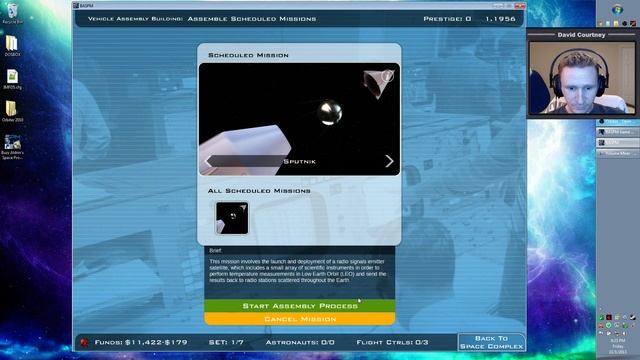640x360 pixels.
Task: Close the BASPM game window
Action: tap(520, 5)
